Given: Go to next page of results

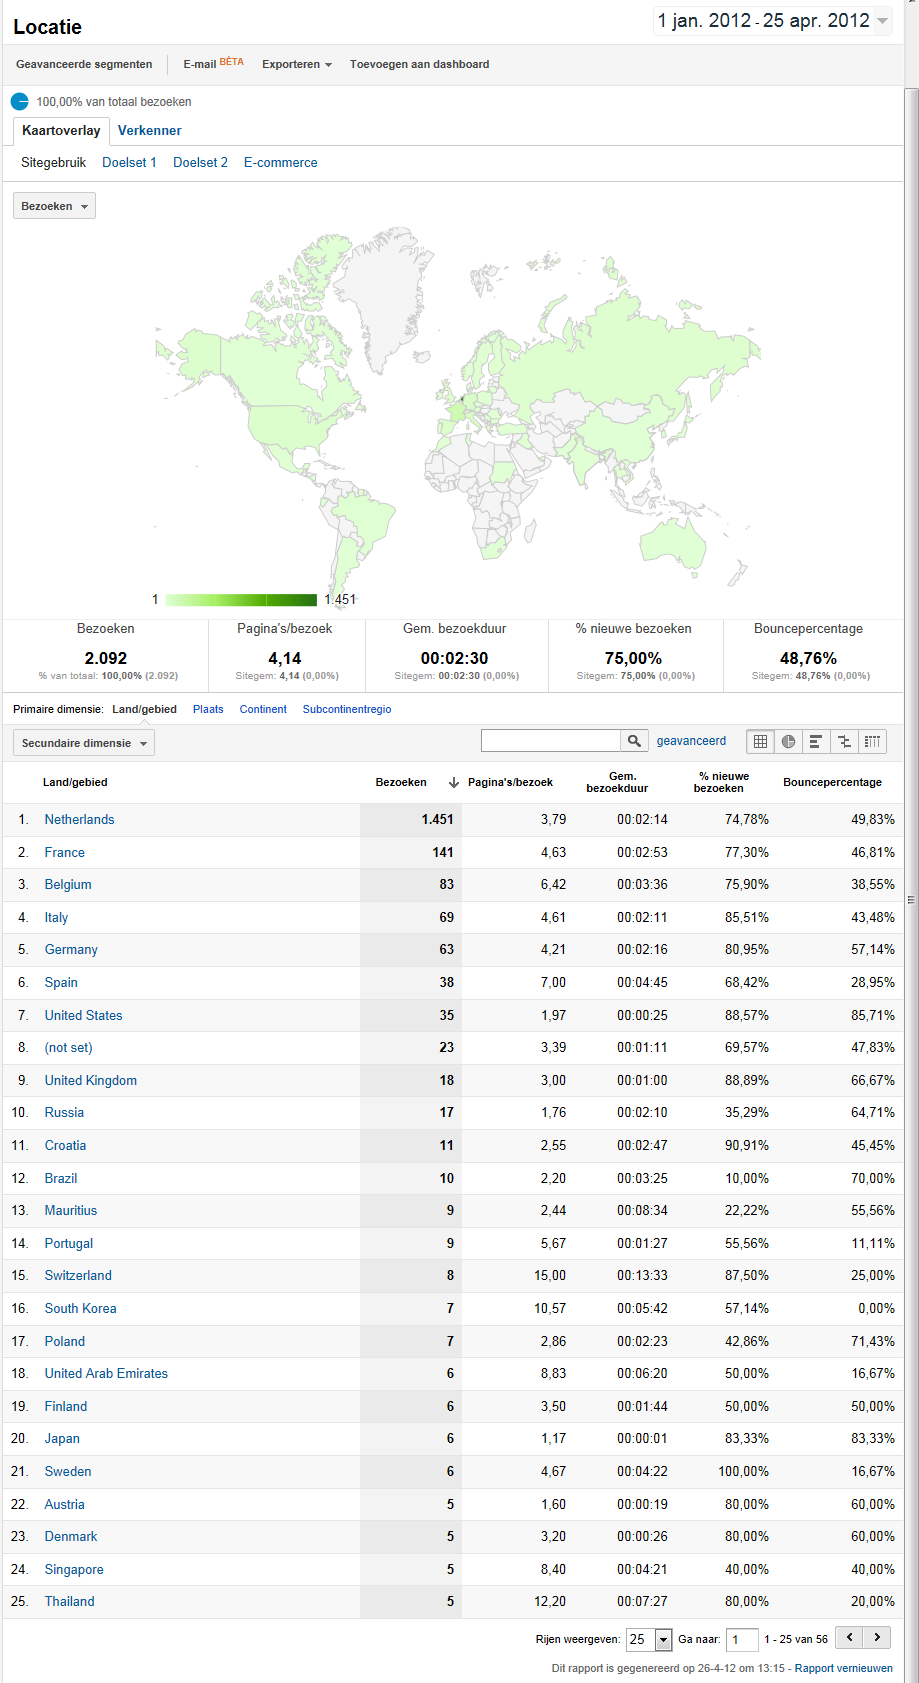Looking at the screenshot, I should pos(877,1638).
